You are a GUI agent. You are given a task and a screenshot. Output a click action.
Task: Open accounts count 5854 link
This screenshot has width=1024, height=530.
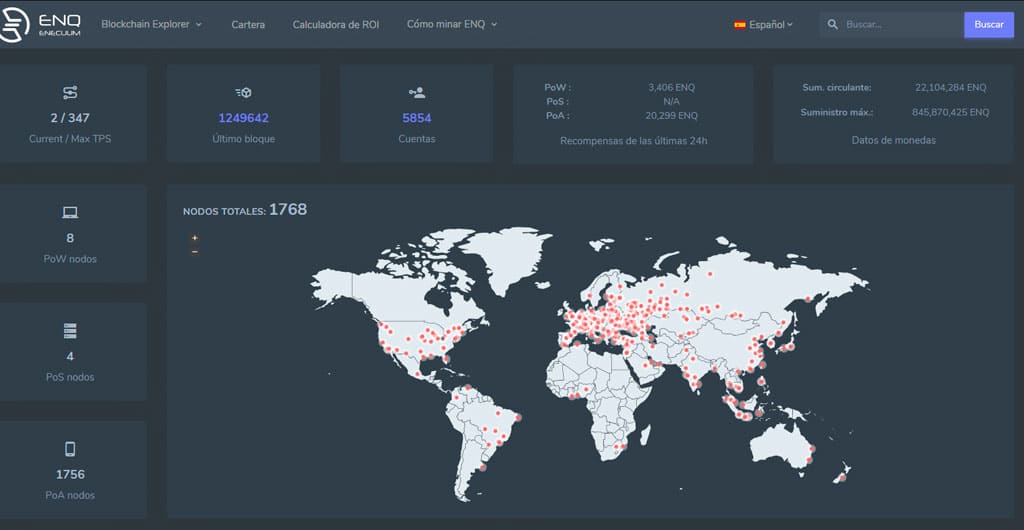417,118
